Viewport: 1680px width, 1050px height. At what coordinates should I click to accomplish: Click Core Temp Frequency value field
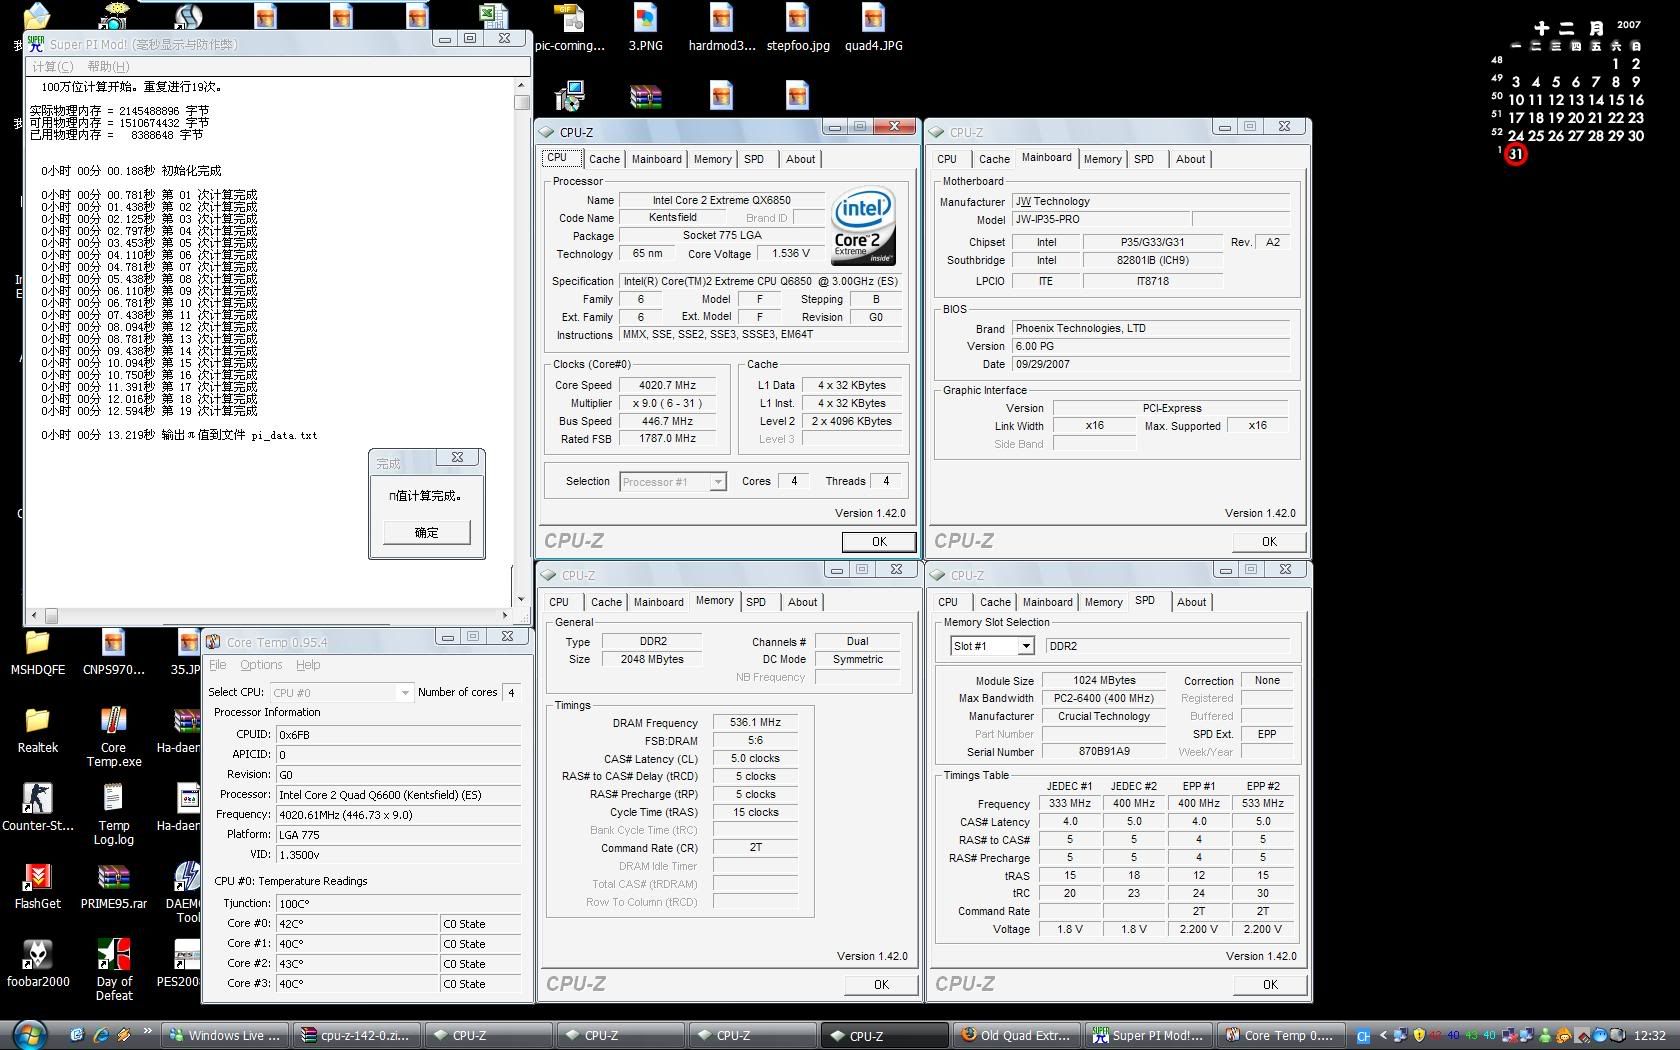398,815
